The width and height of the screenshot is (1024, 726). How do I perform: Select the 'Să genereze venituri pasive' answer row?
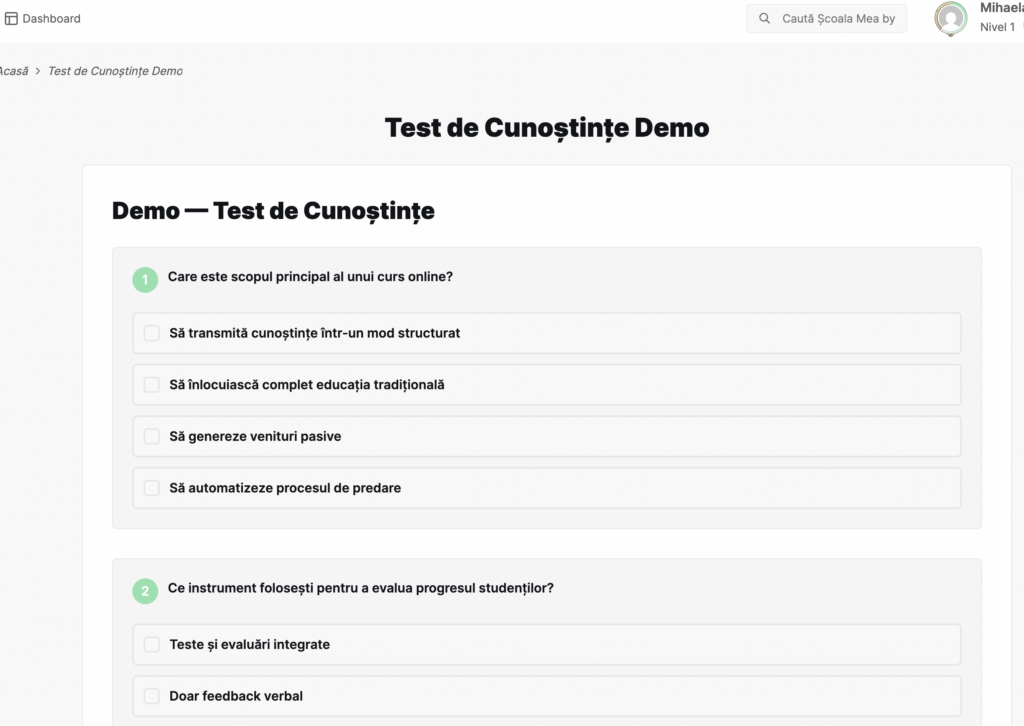pos(547,436)
